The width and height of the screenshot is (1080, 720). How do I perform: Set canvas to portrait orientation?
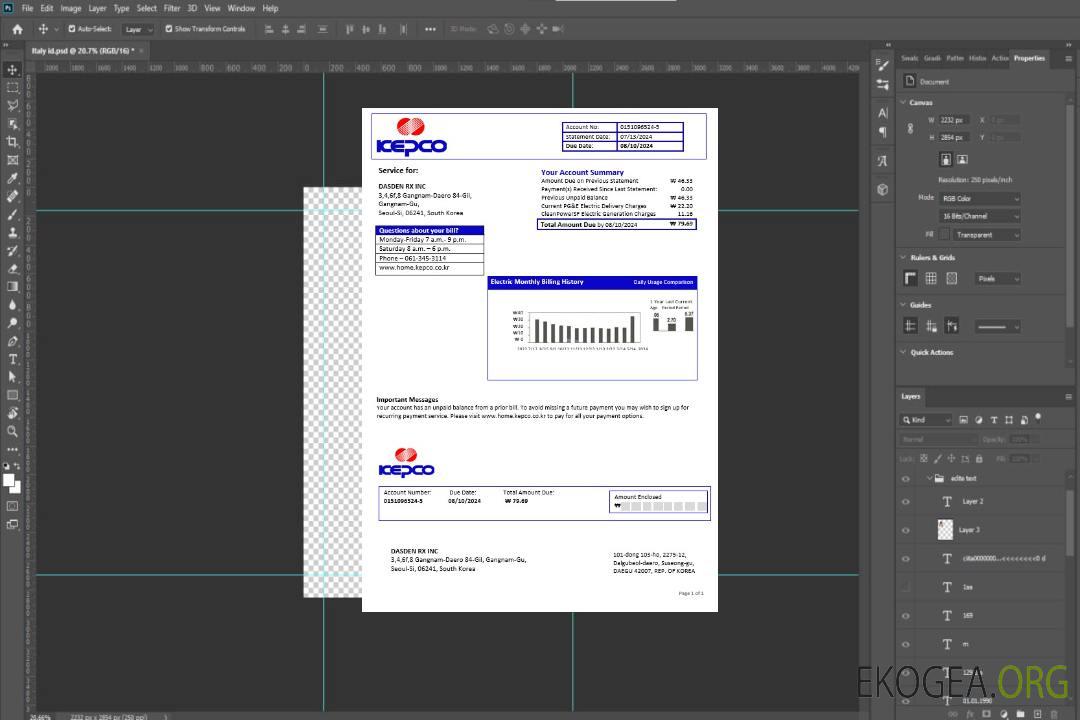click(x=946, y=159)
